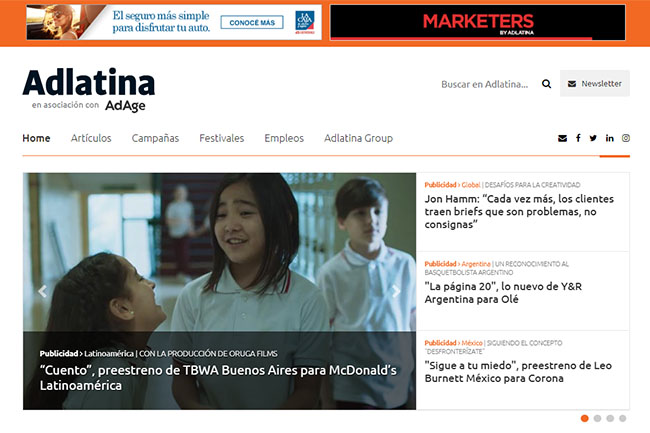Image resolution: width=650 pixels, height=433 pixels.
Task: Open "La página 20" Y&R Argentina article
Action: pyautogui.click(x=503, y=293)
